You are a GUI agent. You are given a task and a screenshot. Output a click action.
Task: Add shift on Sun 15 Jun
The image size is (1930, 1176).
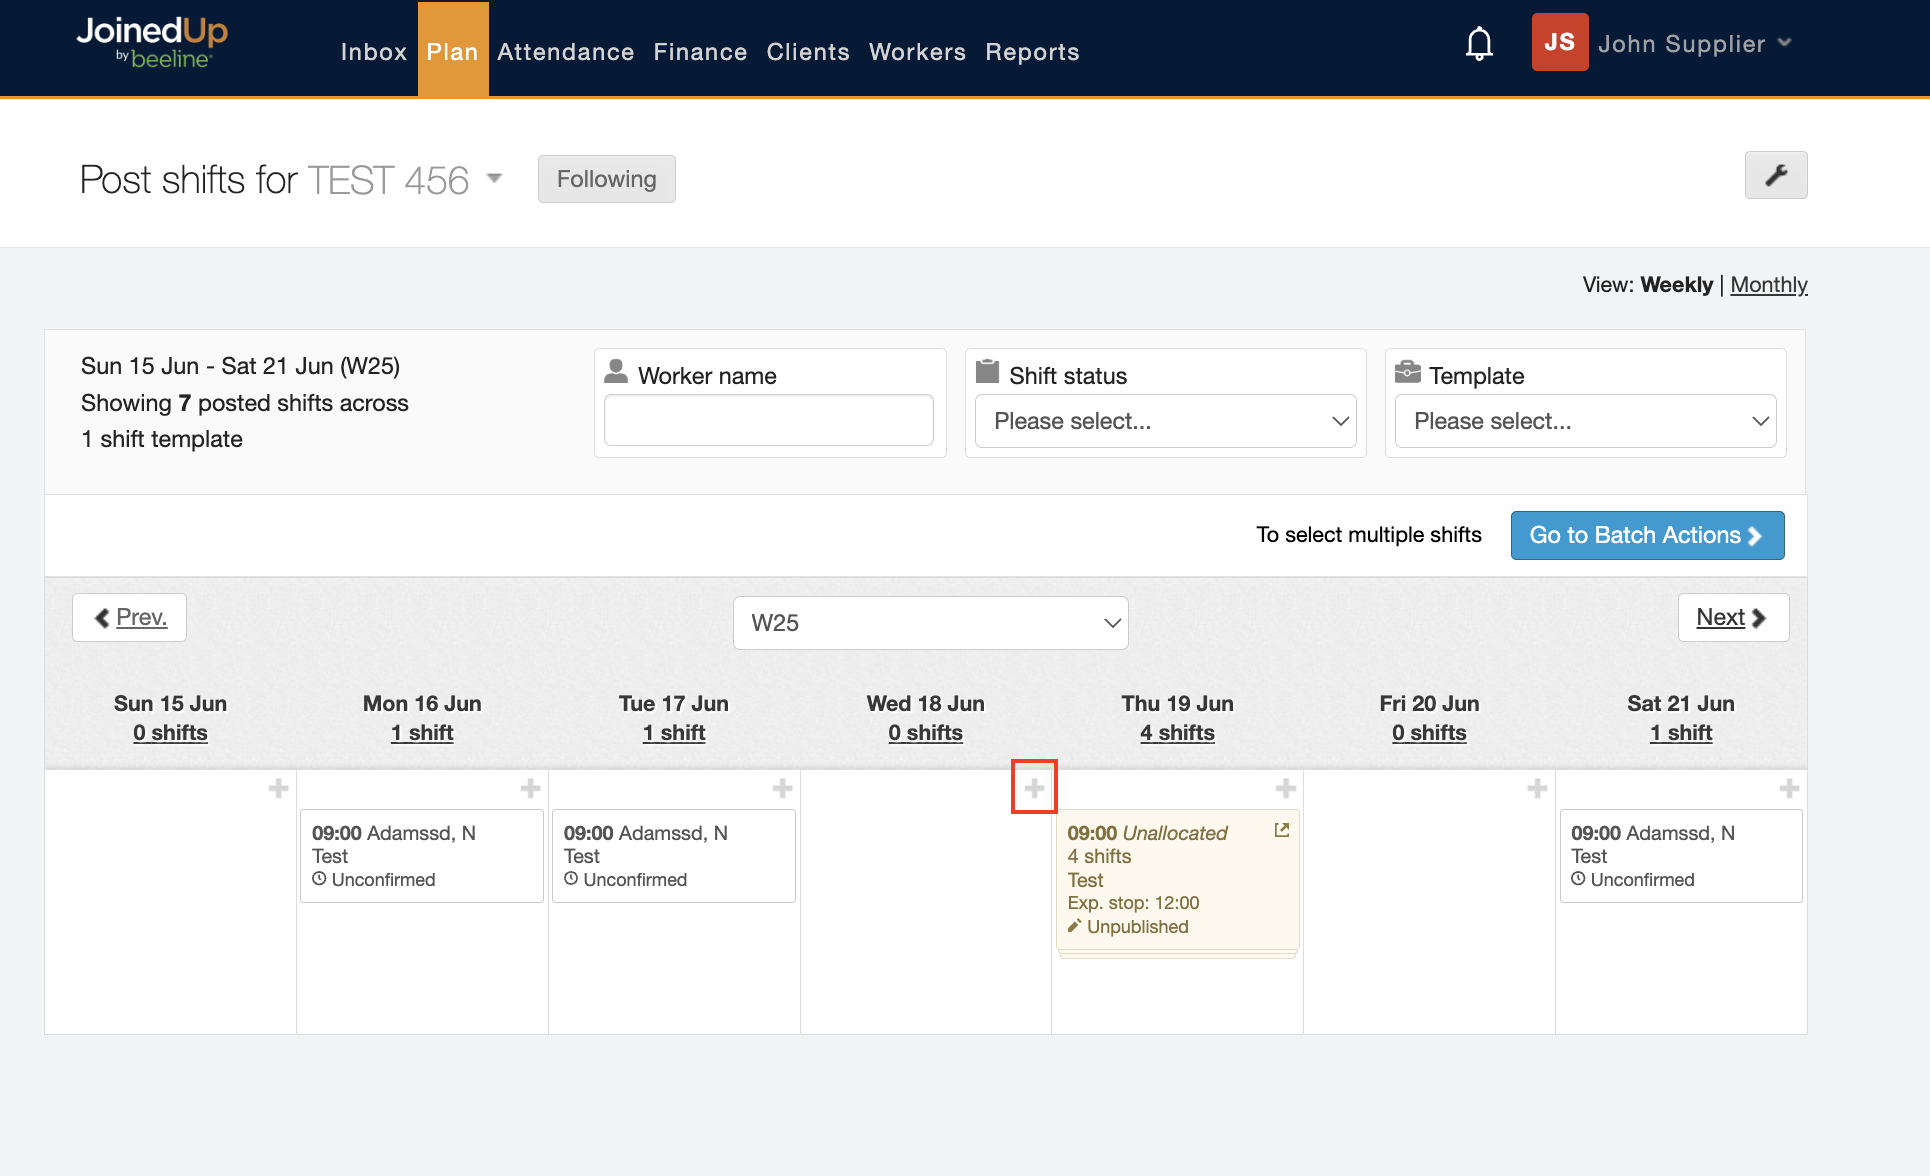[x=278, y=788]
